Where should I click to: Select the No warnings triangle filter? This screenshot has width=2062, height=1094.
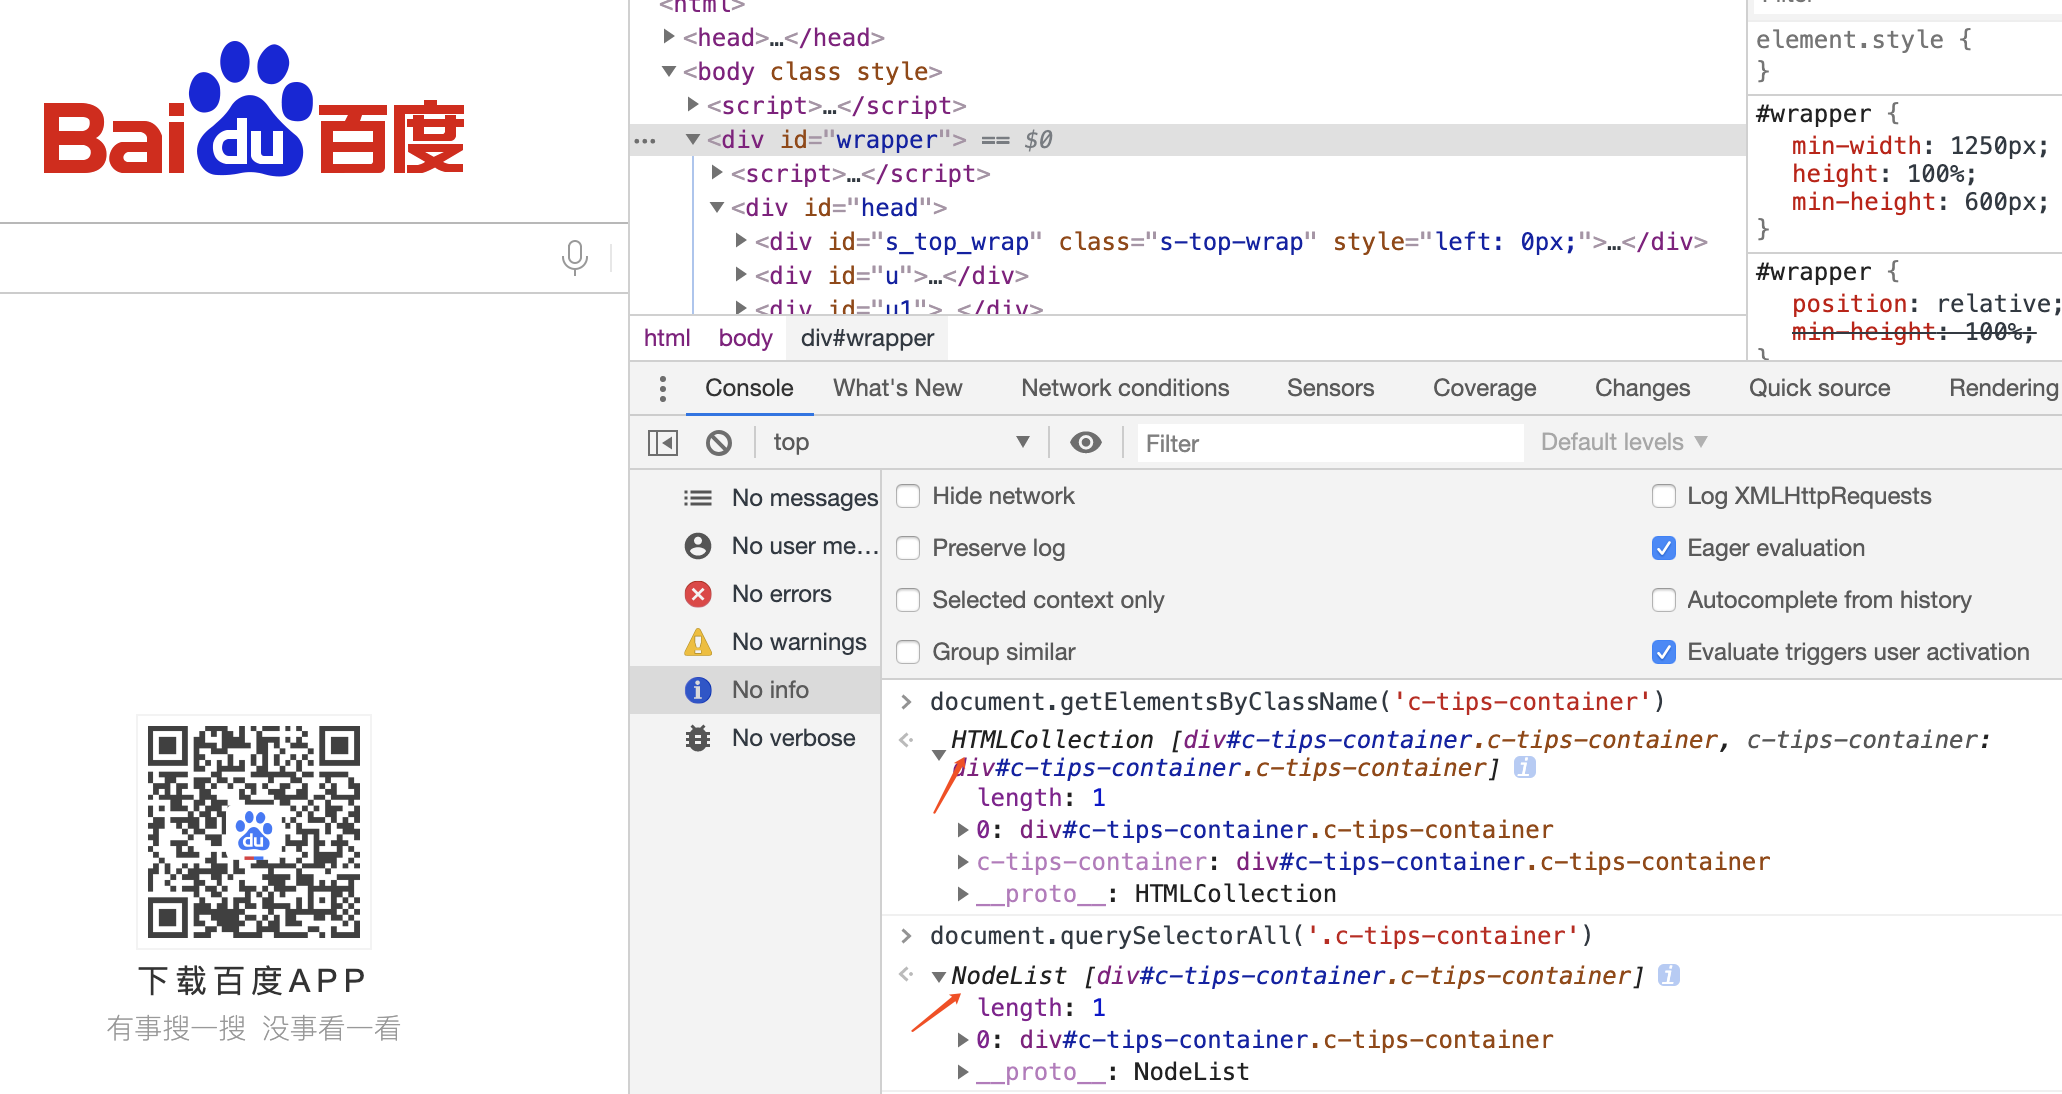[x=698, y=642]
